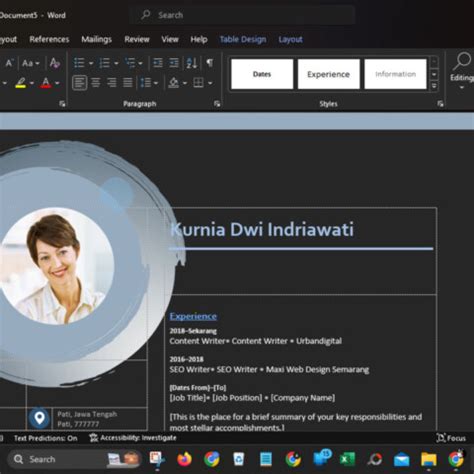This screenshot has height=474, width=474.
Task: Clear all formatting with the eraser-A icon
Action: (55, 63)
